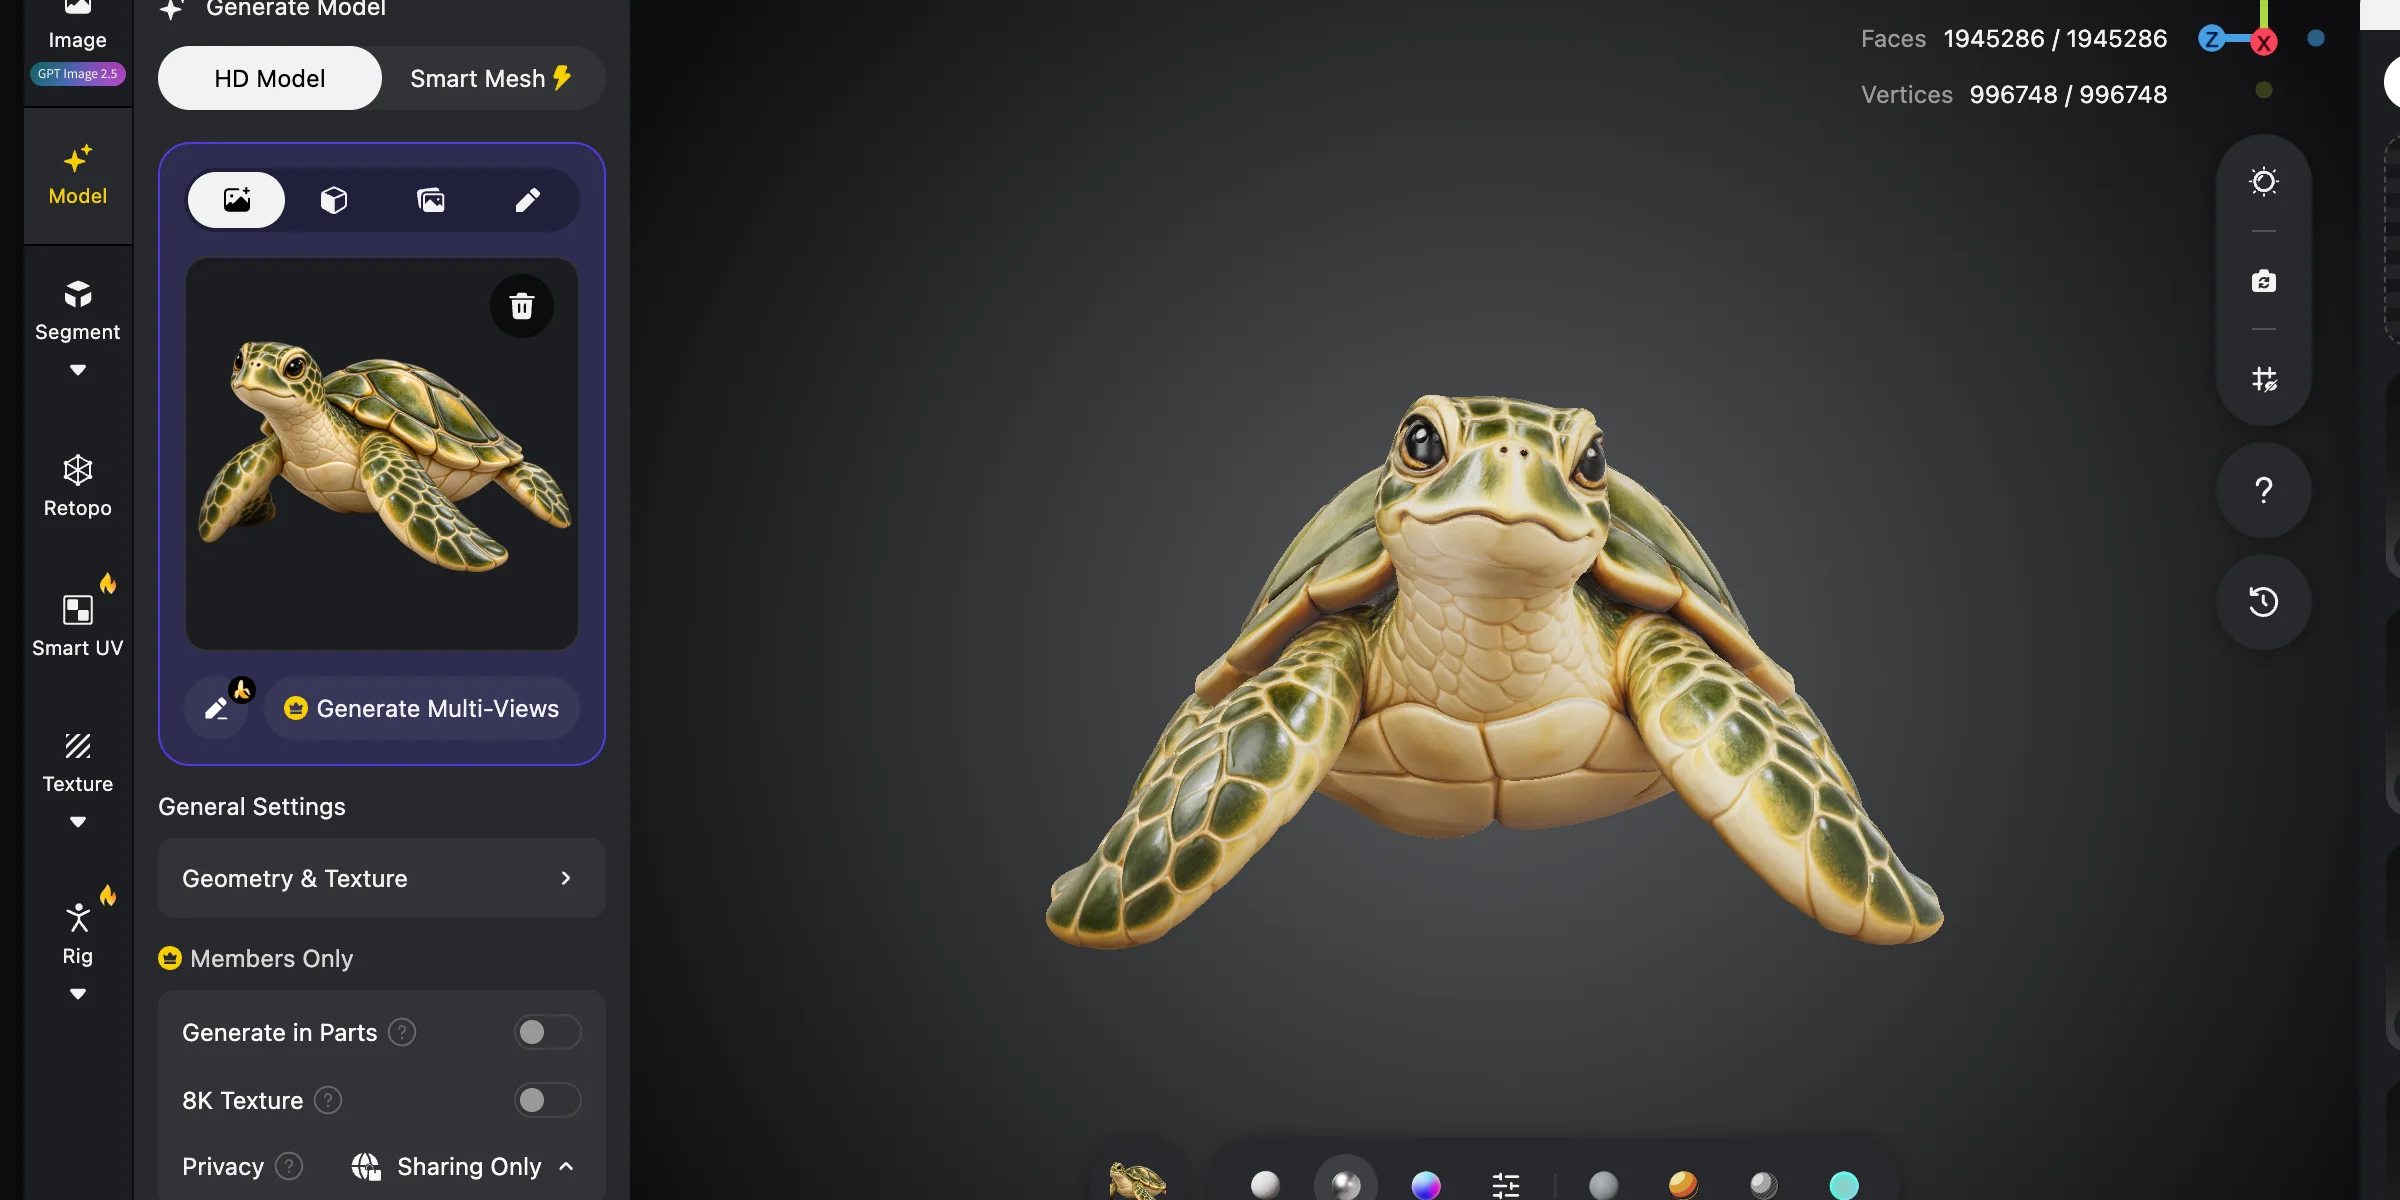Open the Smart UV tool
Screen dimensions: 2400x1200
coord(78,625)
